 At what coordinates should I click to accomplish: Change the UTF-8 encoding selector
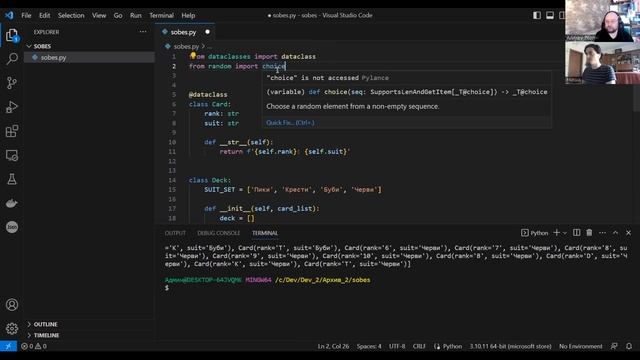click(397, 346)
